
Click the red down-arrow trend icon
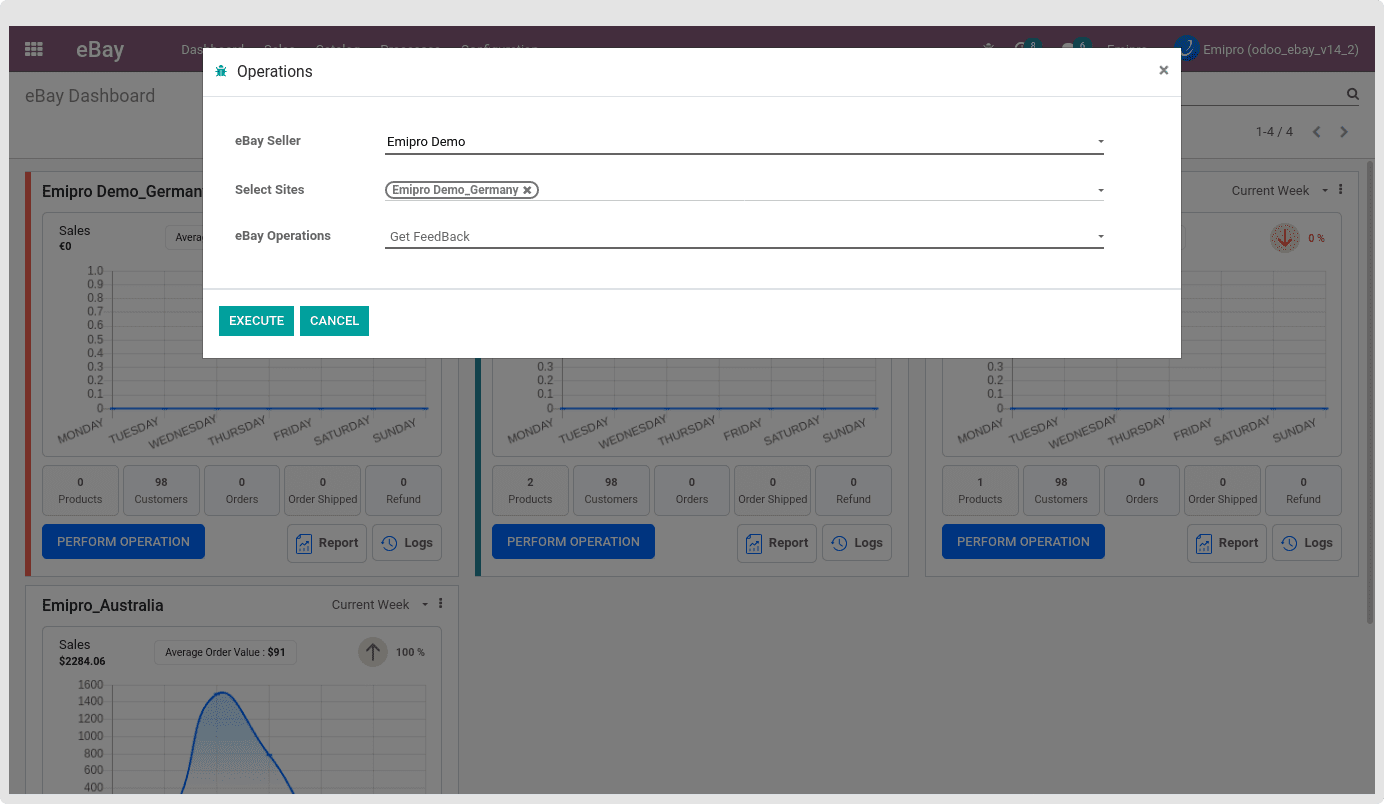click(1284, 238)
